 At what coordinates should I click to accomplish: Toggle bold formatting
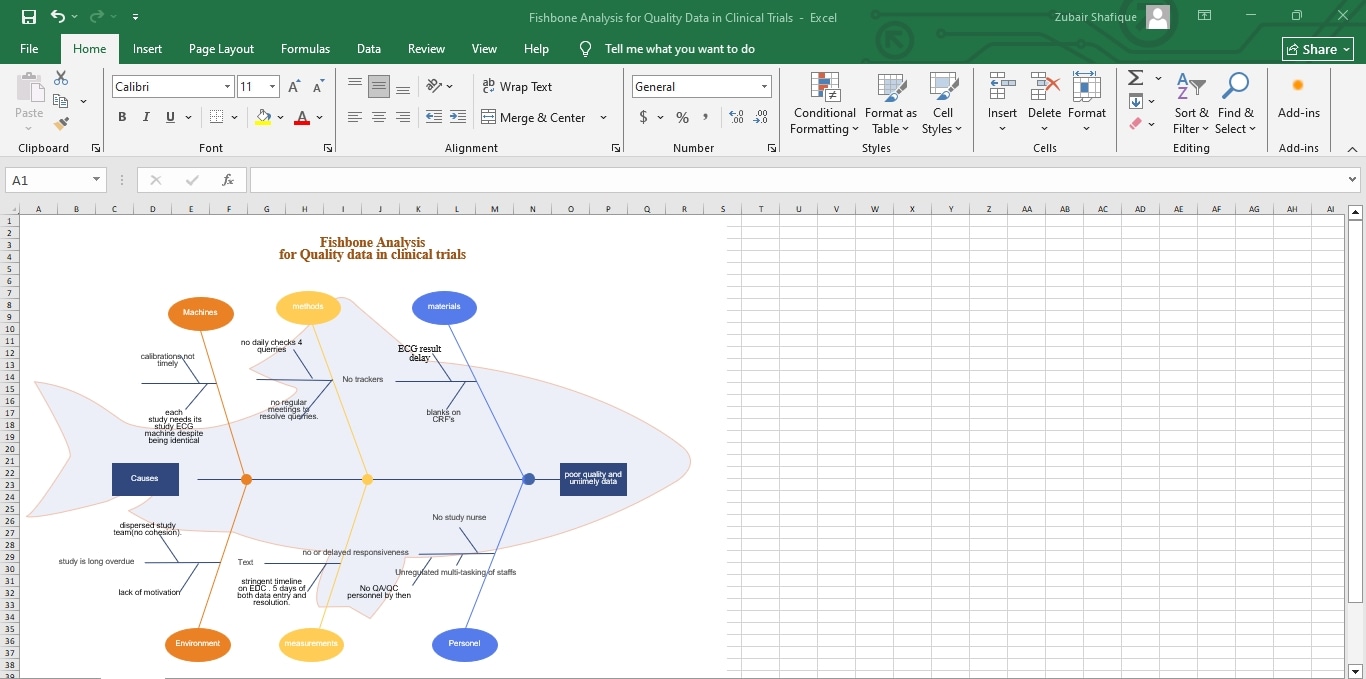pyautogui.click(x=121, y=117)
